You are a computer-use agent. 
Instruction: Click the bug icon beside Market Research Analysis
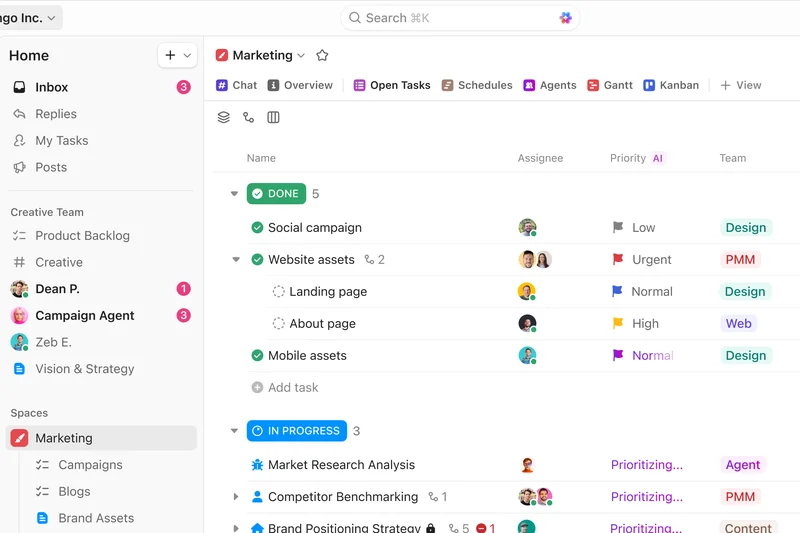click(x=257, y=465)
